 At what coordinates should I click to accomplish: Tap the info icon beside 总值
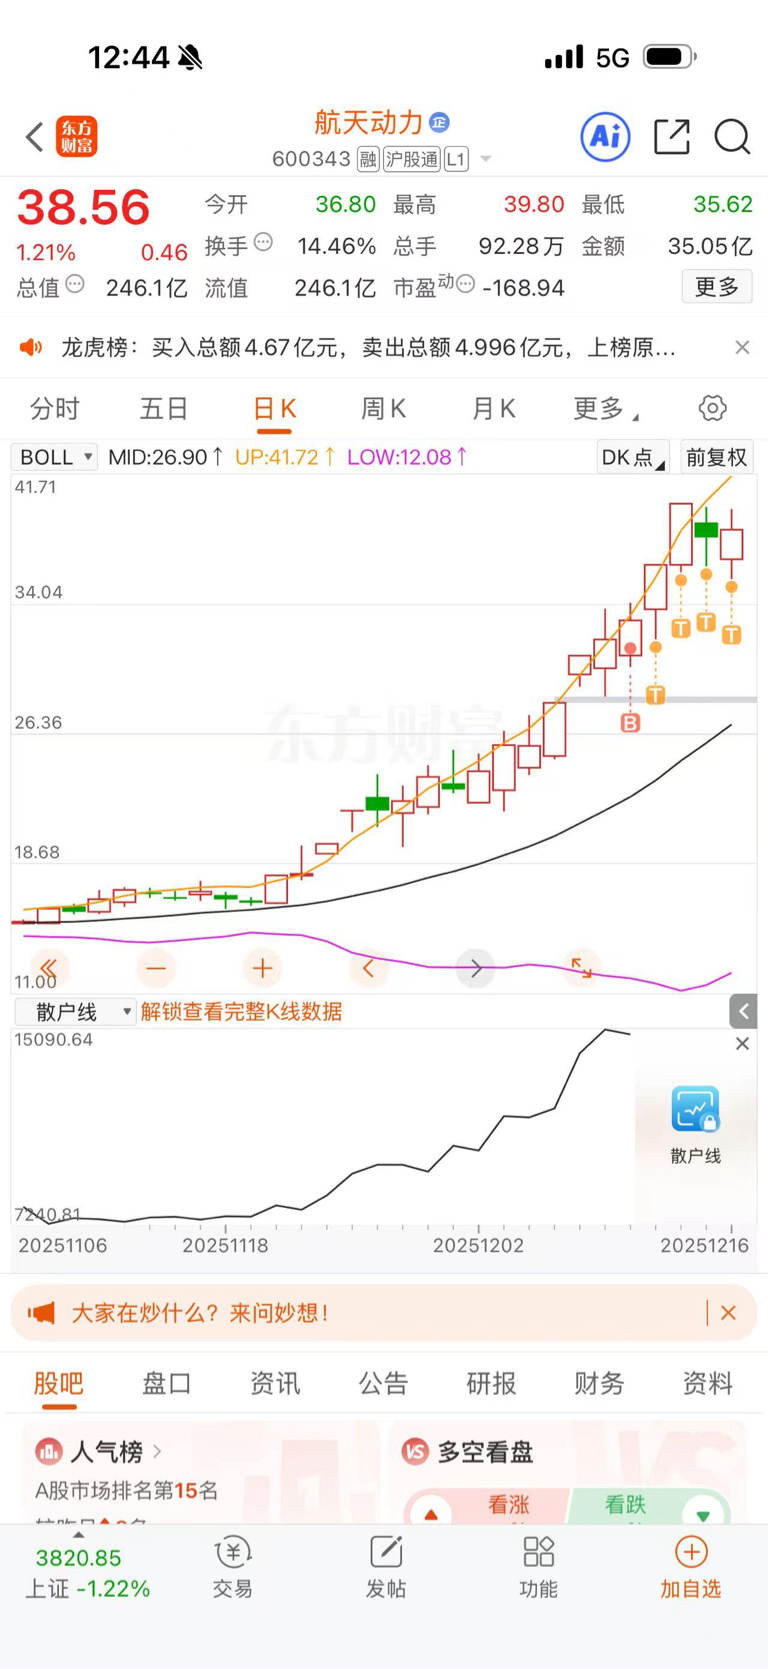(75, 284)
